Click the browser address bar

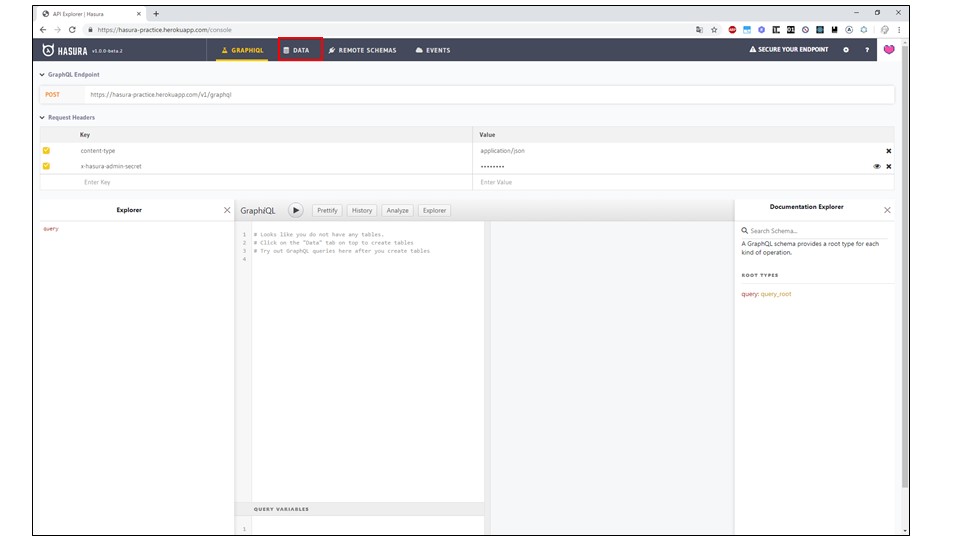(x=392, y=30)
